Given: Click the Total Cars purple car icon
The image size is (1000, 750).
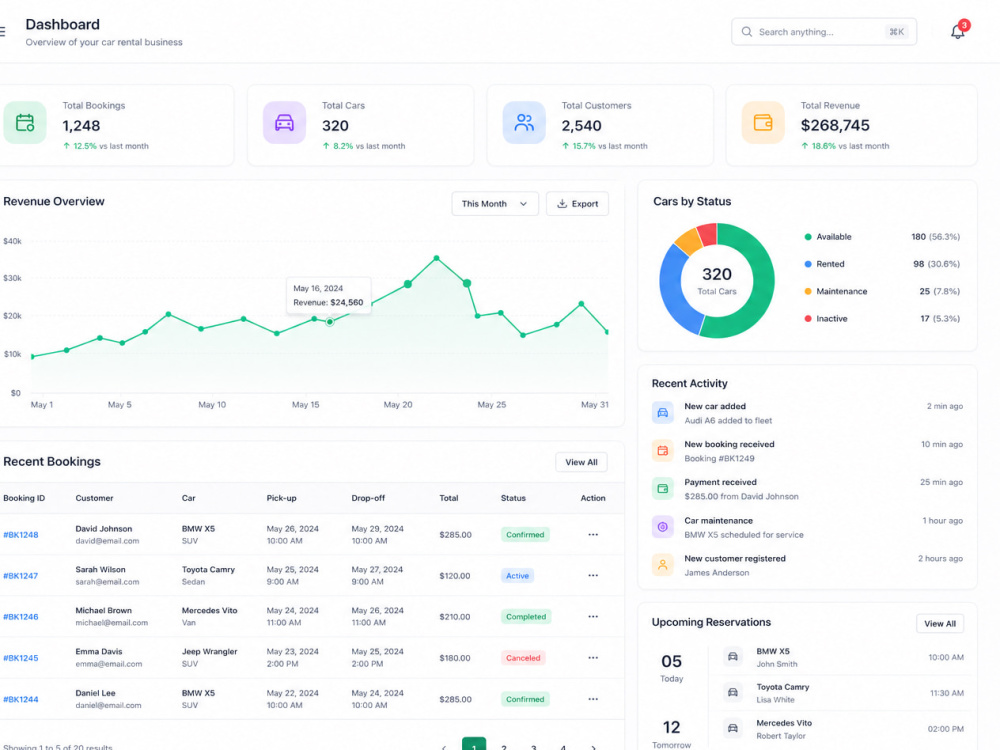Looking at the screenshot, I should point(284,122).
